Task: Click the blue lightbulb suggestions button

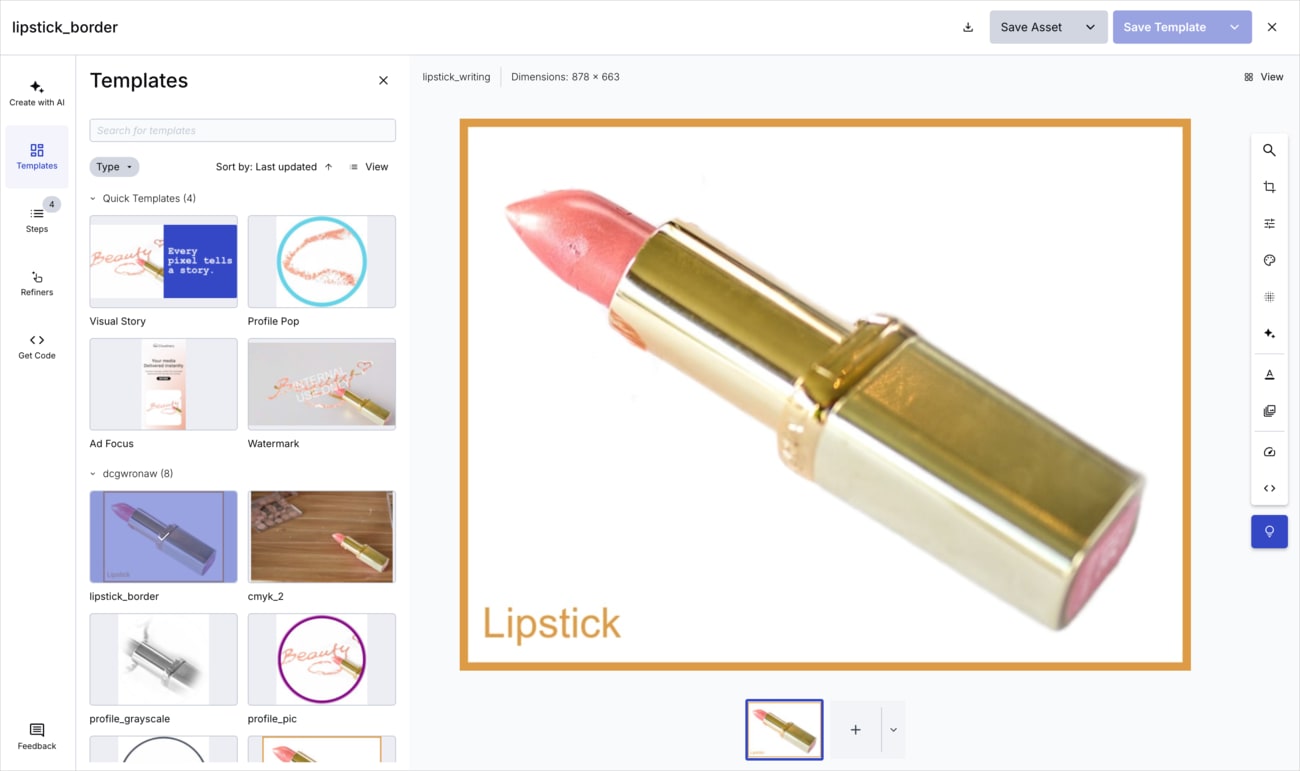Action: pos(1269,532)
